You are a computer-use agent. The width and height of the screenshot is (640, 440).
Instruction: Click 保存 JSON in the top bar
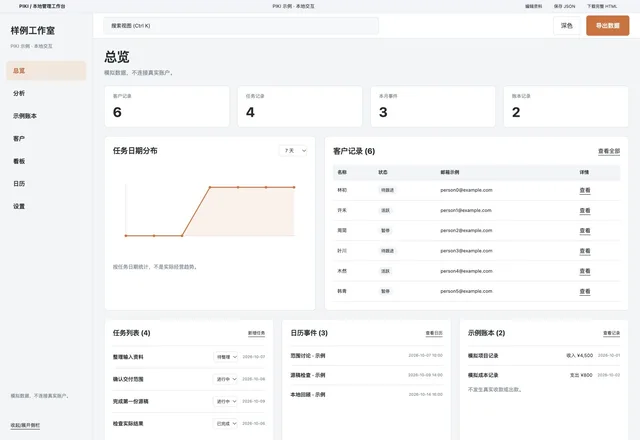pos(564,6)
